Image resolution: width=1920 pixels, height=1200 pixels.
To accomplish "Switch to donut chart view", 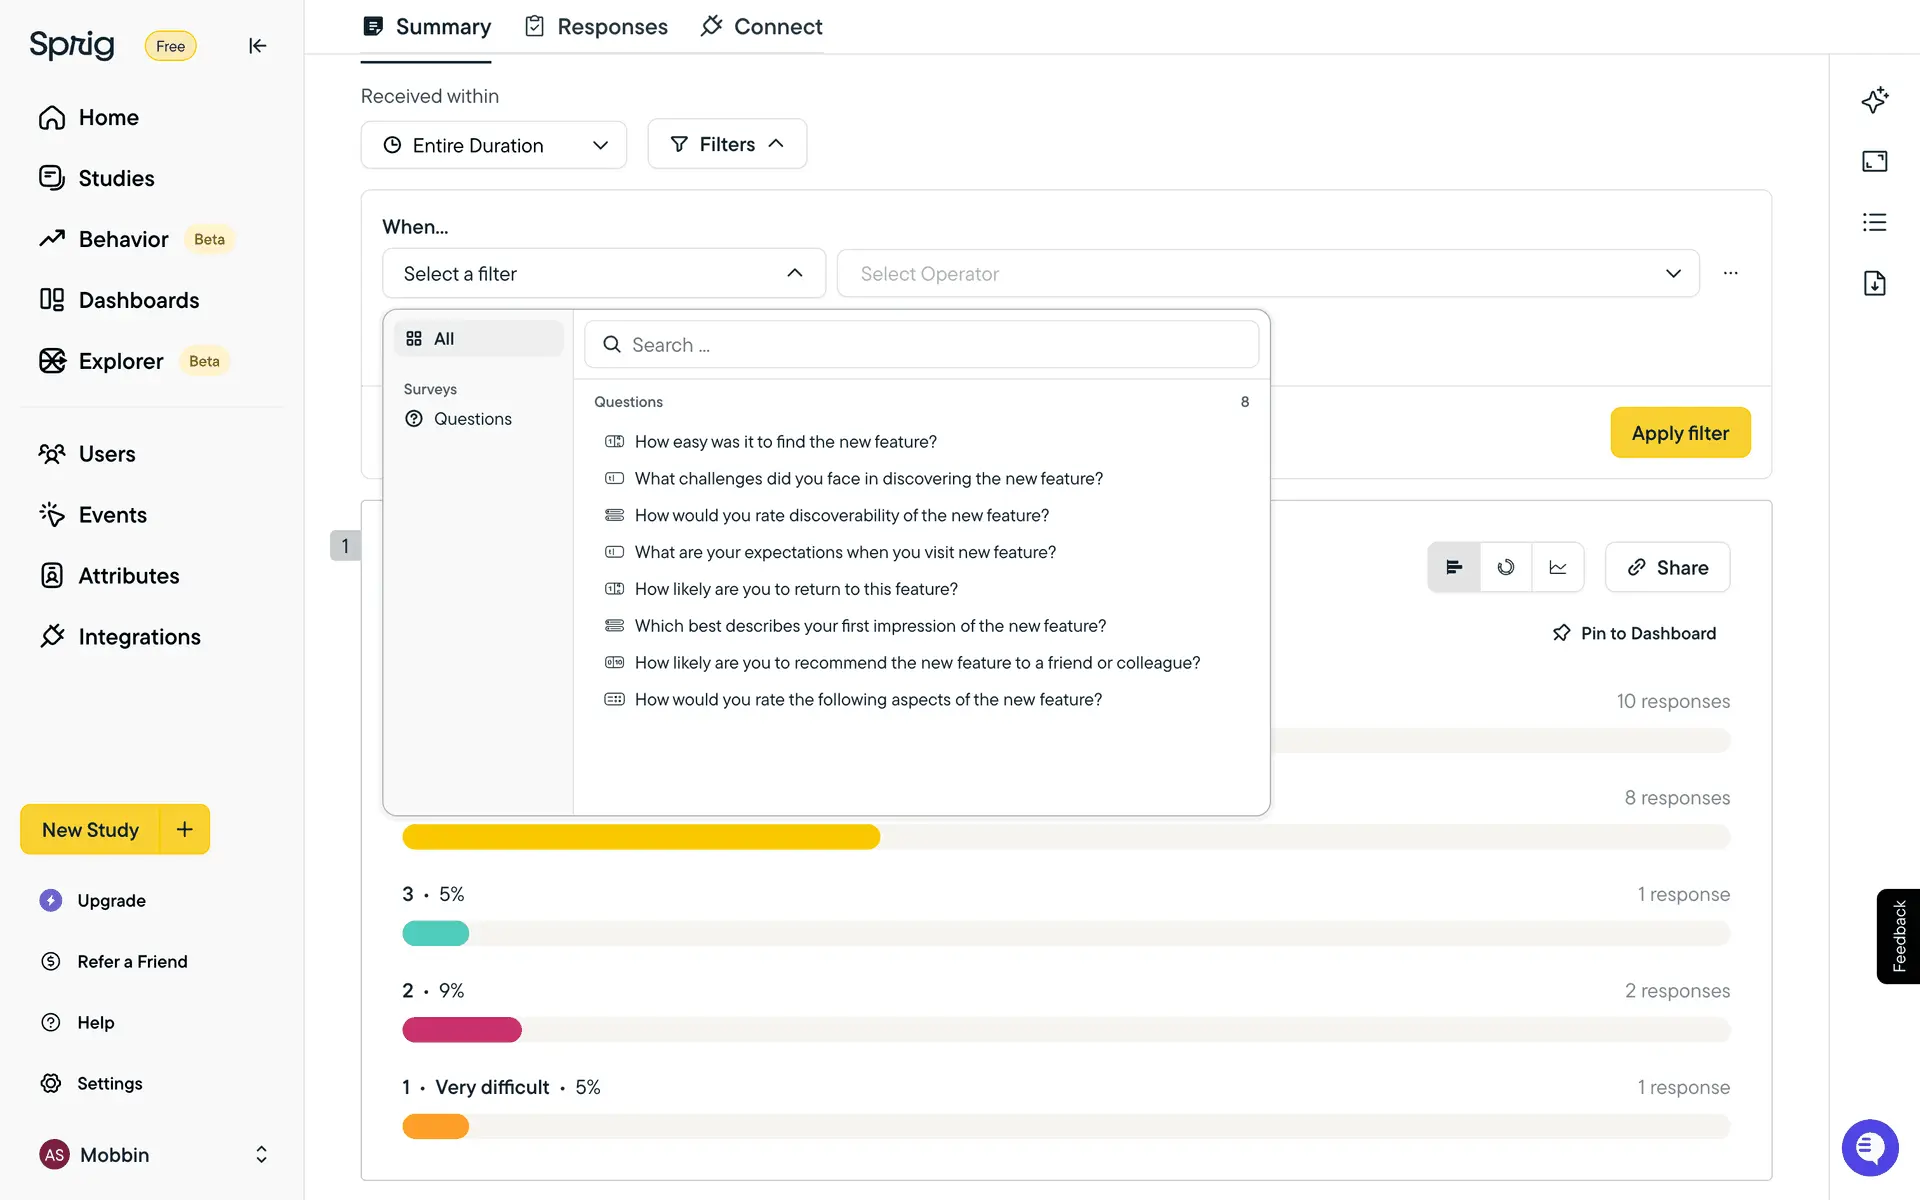I will tap(1506, 567).
